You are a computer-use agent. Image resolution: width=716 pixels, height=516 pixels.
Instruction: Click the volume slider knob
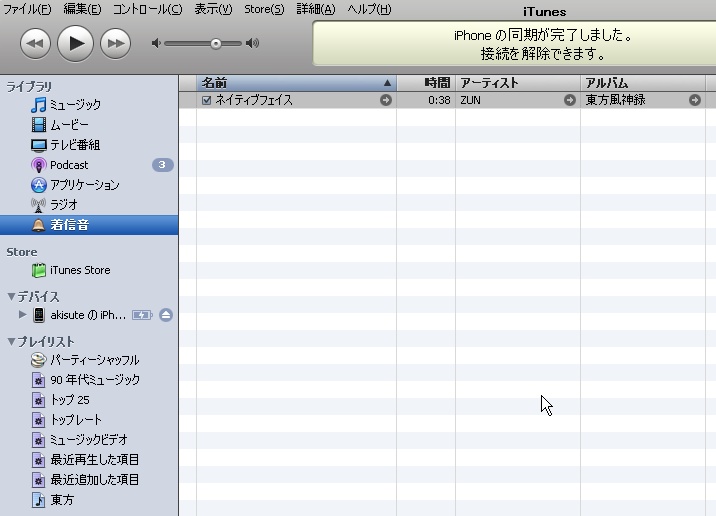[216, 43]
